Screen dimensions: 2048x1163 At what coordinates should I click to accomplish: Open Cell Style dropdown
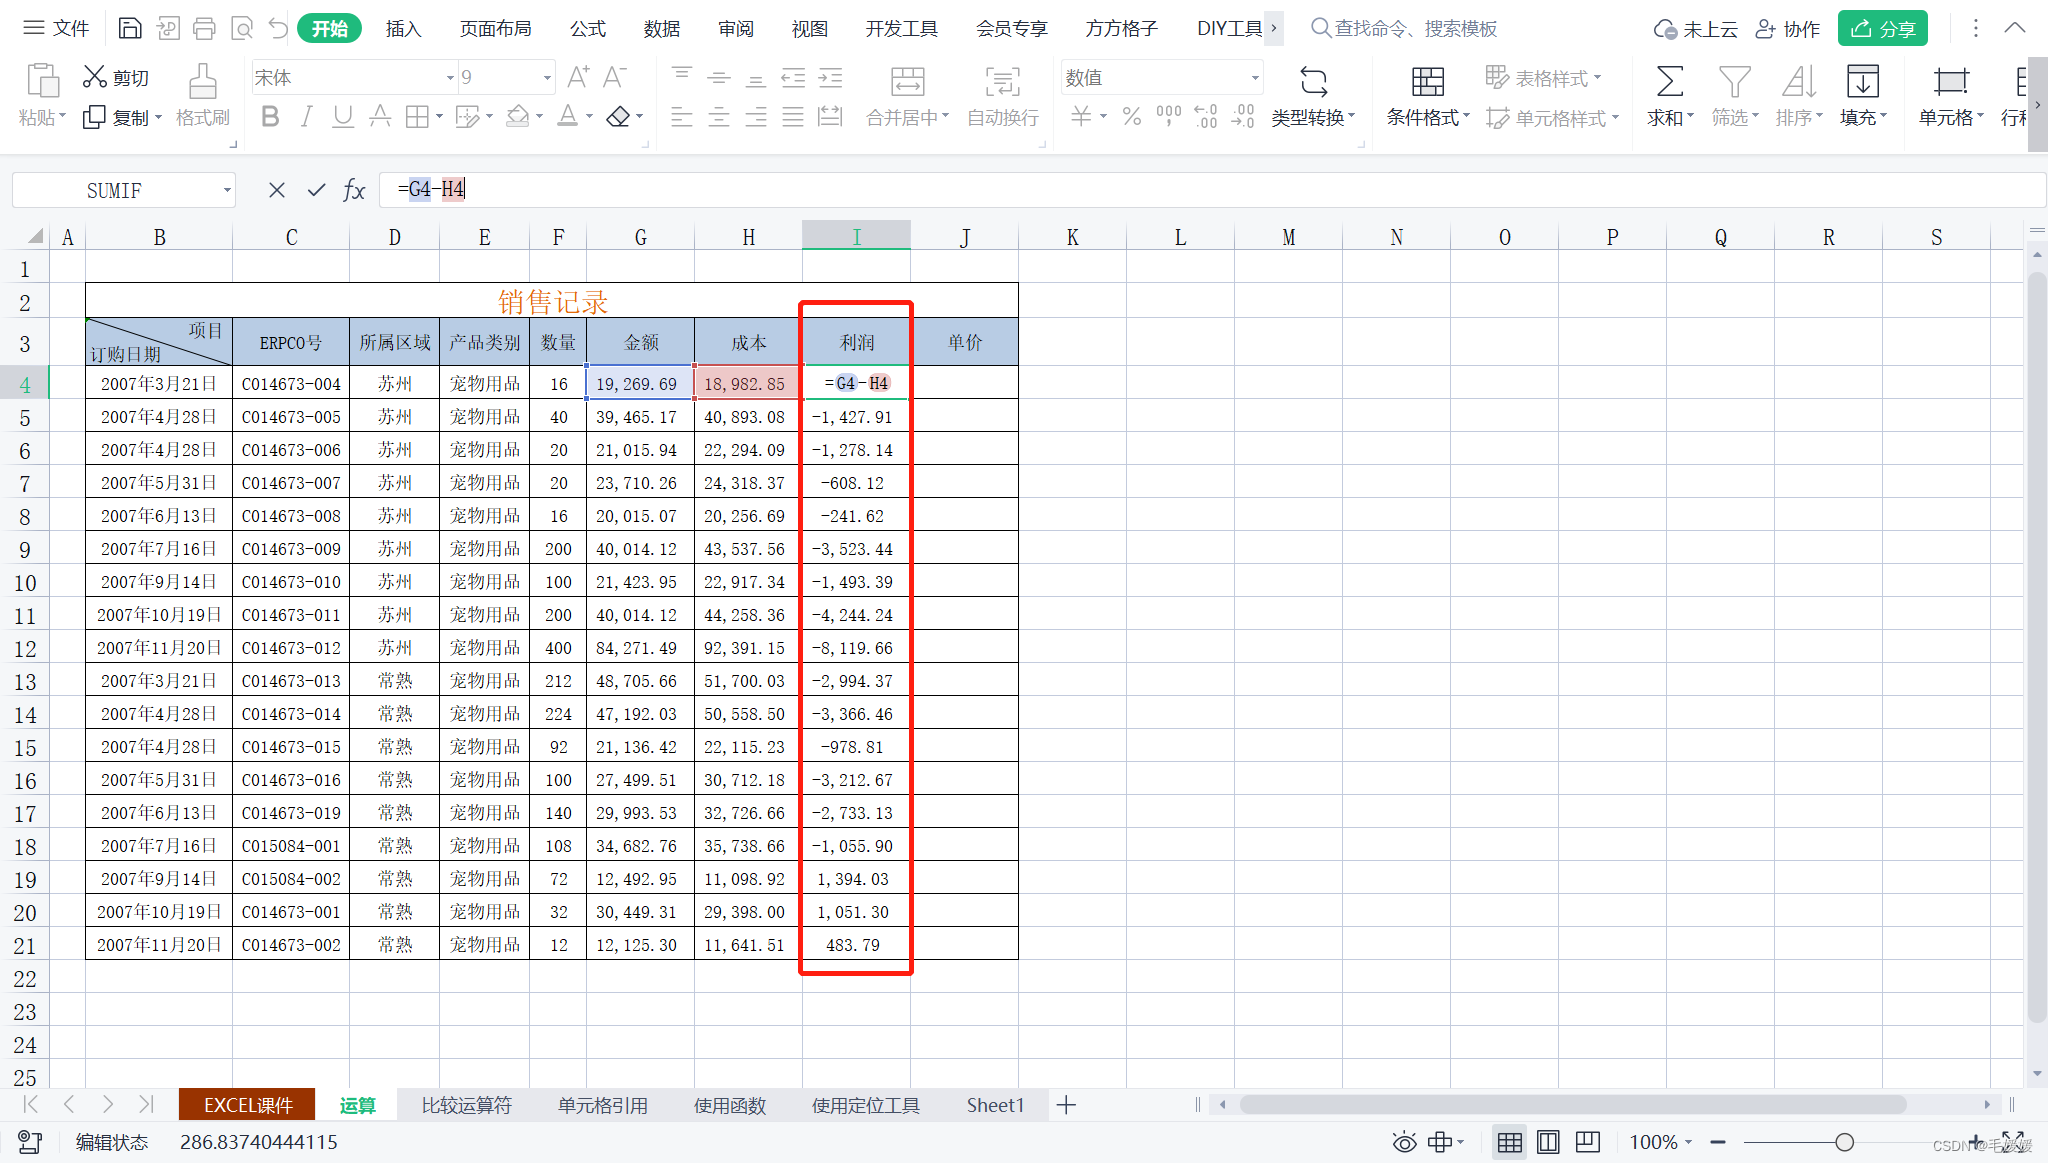click(x=1552, y=118)
